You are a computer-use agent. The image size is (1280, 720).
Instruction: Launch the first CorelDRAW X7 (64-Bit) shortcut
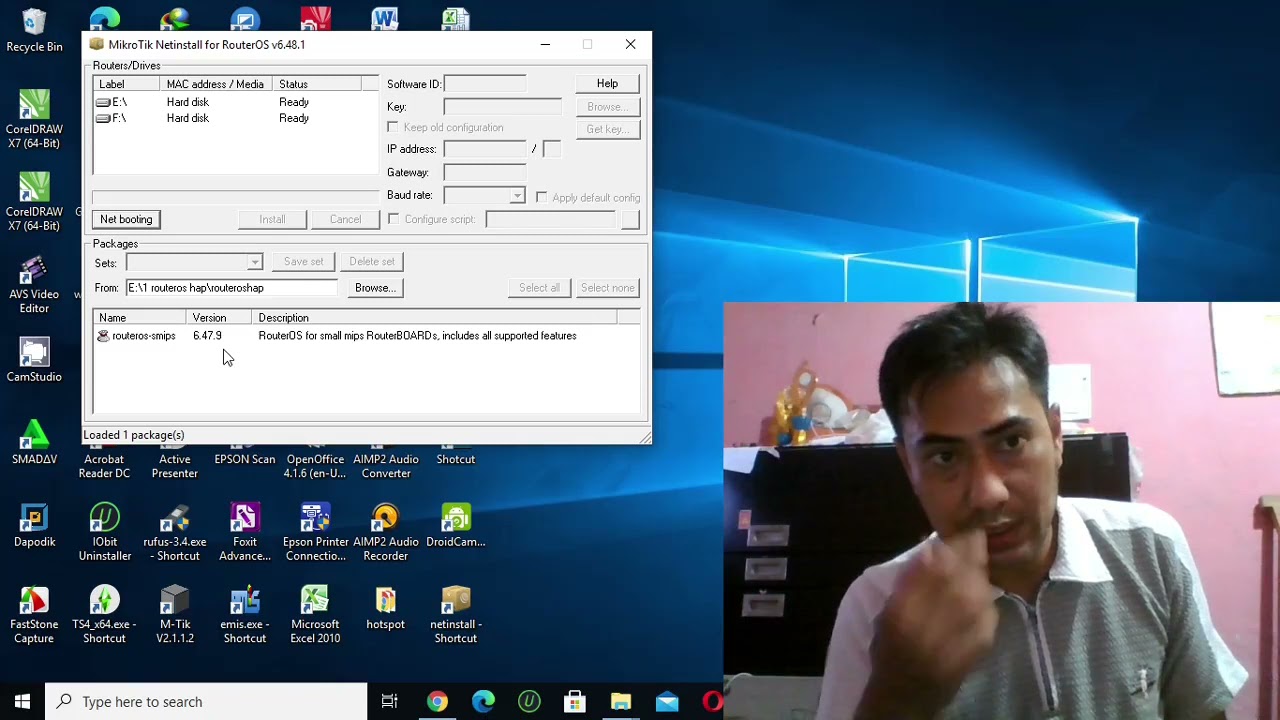(x=34, y=120)
